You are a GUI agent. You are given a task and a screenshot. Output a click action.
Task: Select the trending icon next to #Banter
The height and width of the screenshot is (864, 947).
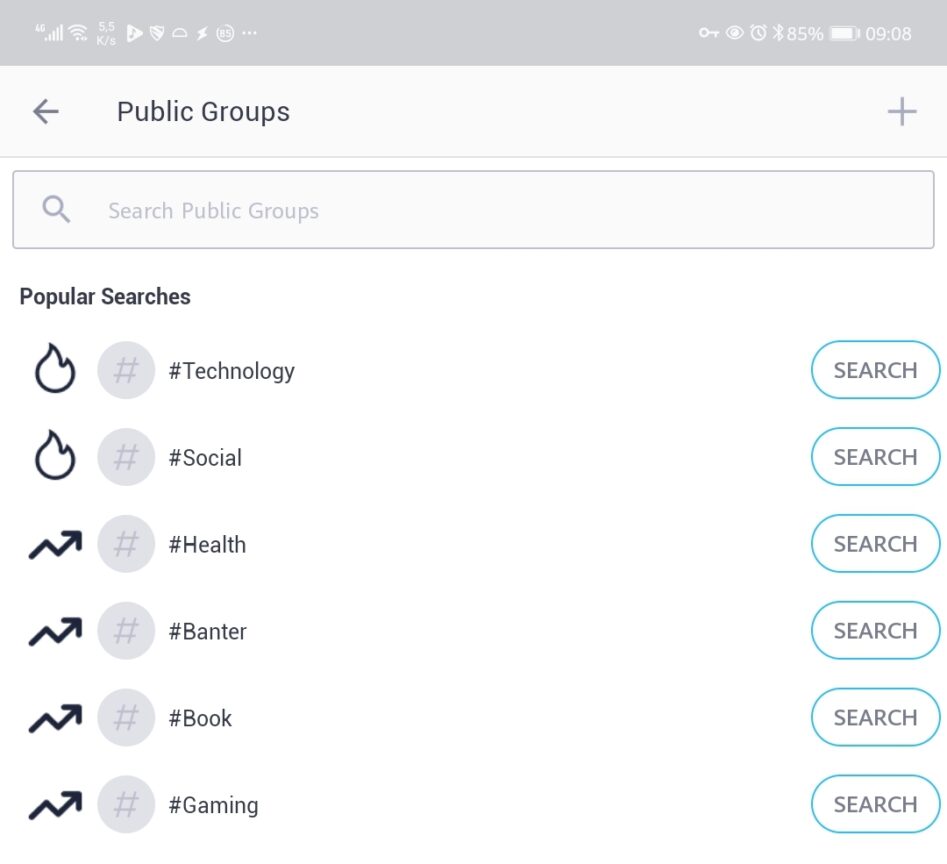(x=54, y=630)
